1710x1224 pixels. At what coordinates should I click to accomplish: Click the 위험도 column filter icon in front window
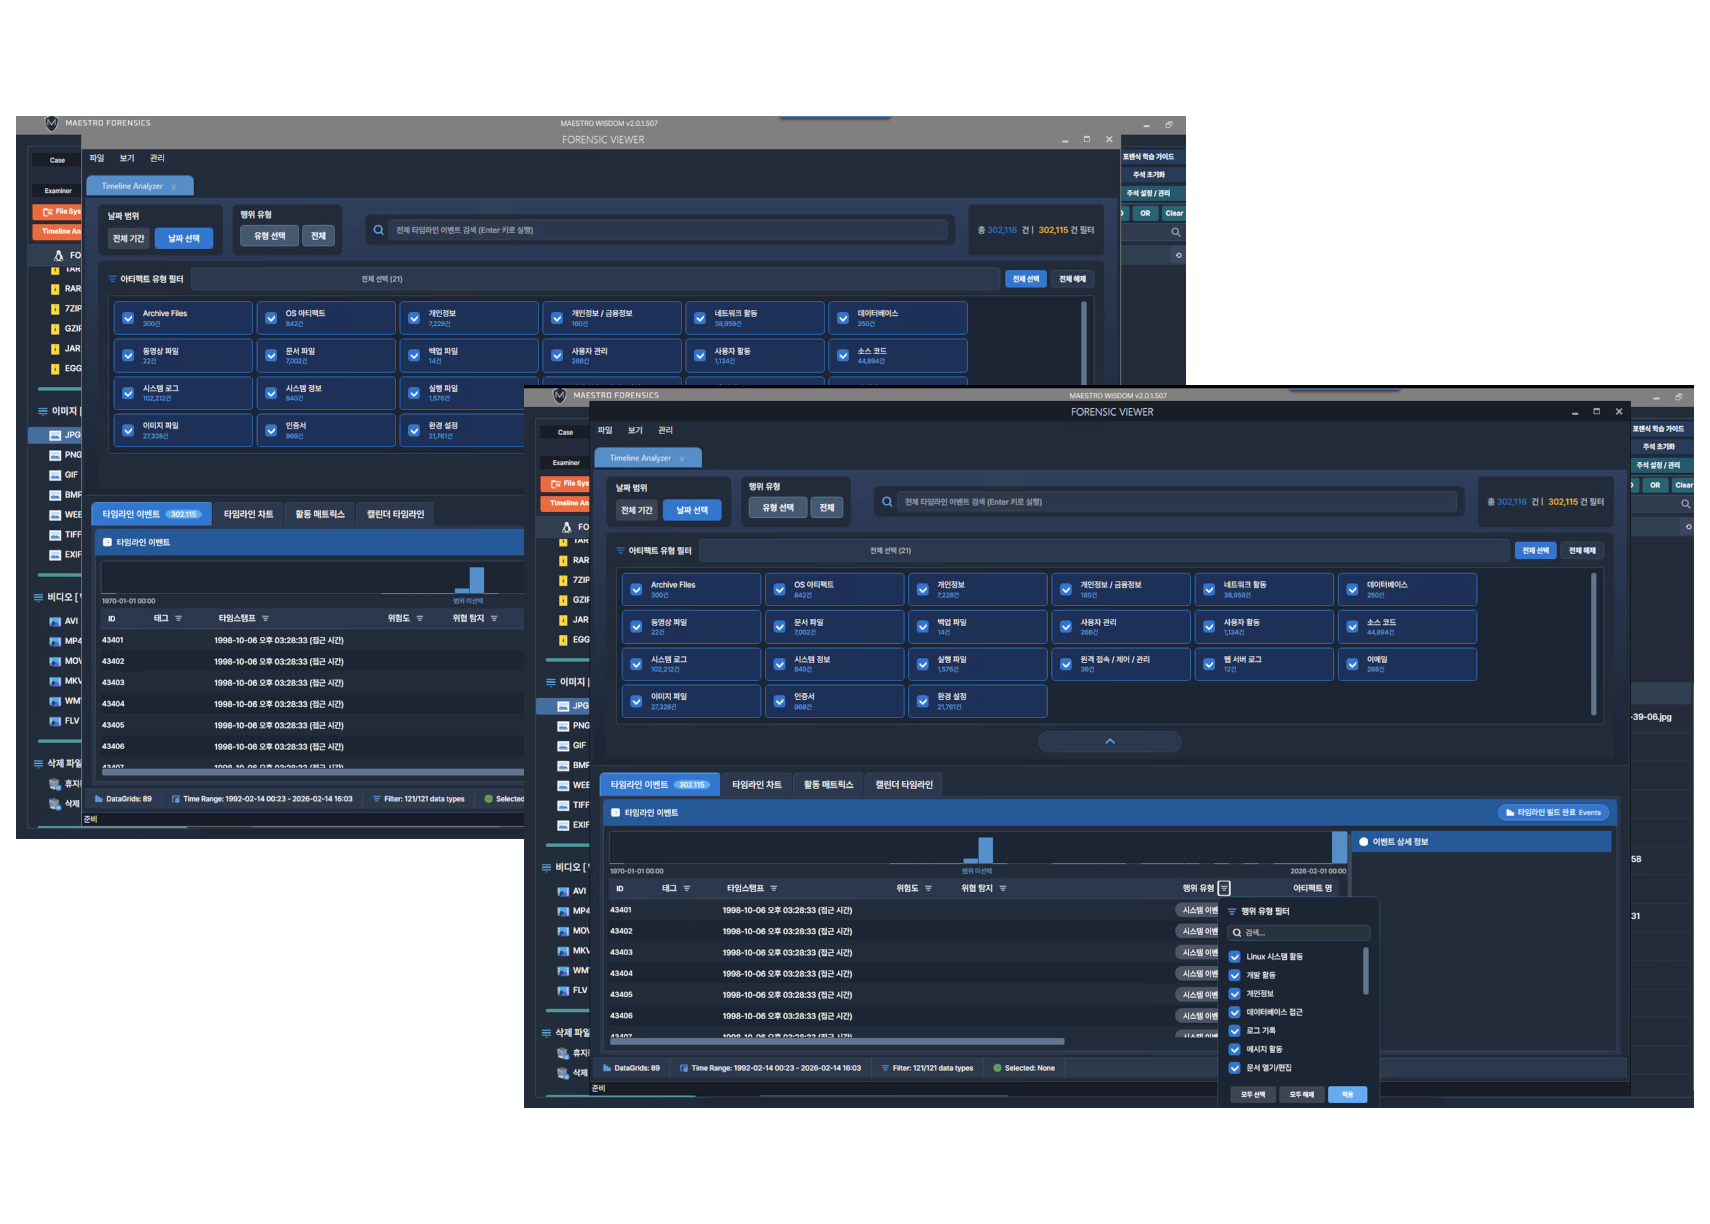coord(928,888)
